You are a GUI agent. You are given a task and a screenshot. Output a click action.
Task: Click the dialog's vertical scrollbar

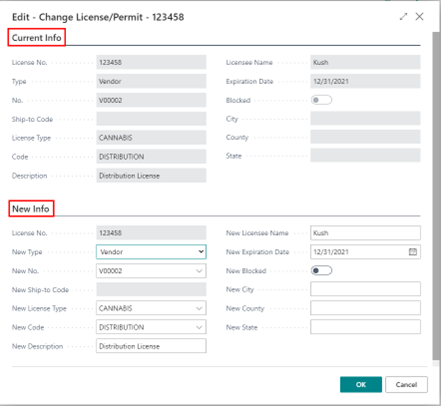tap(436, 196)
